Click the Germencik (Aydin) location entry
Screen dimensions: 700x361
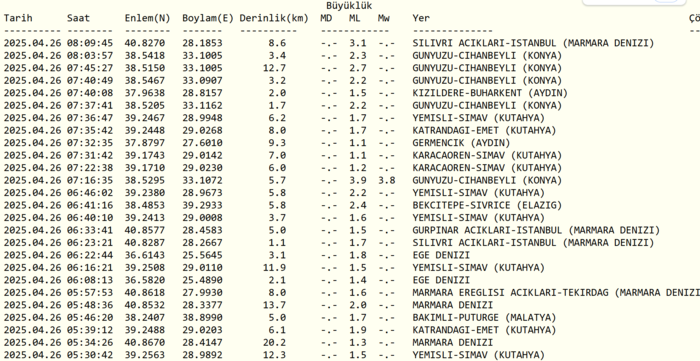[x=461, y=143]
